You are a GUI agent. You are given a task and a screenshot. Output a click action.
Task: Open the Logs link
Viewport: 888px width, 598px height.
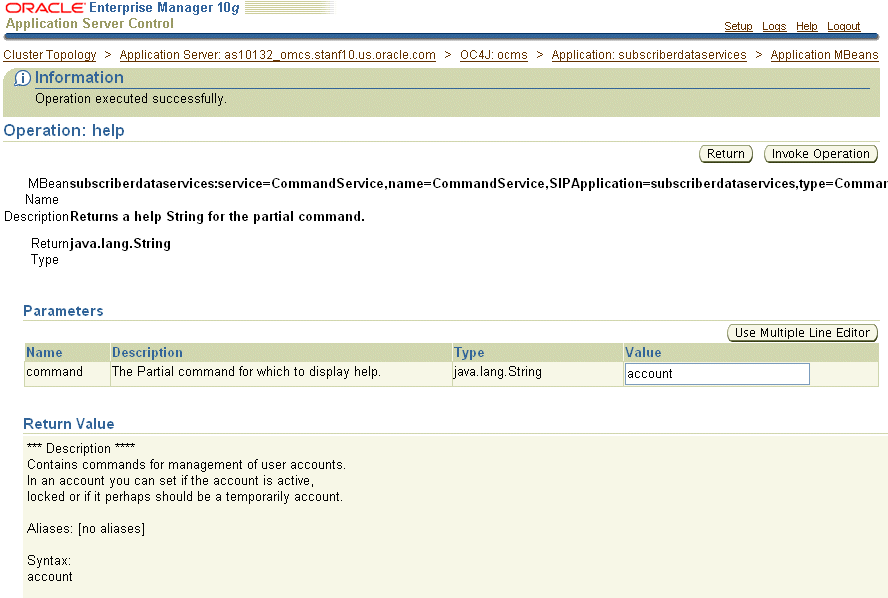coord(774,26)
